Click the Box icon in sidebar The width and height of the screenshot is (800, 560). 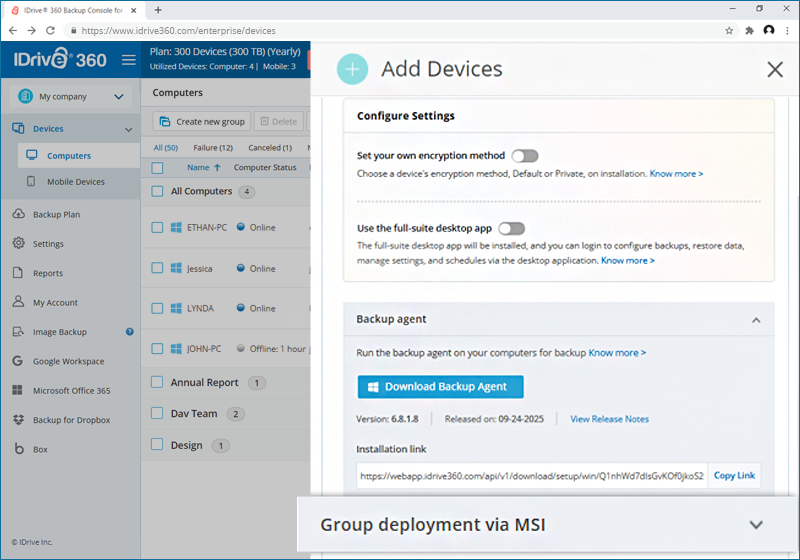coord(19,448)
